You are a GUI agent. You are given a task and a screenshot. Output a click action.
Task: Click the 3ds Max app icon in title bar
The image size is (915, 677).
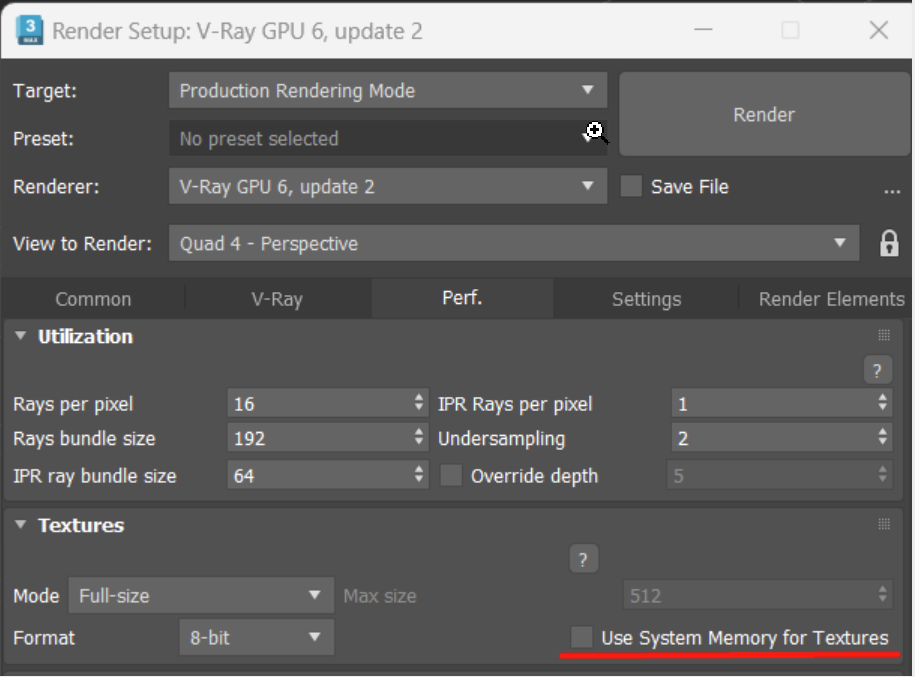[29, 31]
